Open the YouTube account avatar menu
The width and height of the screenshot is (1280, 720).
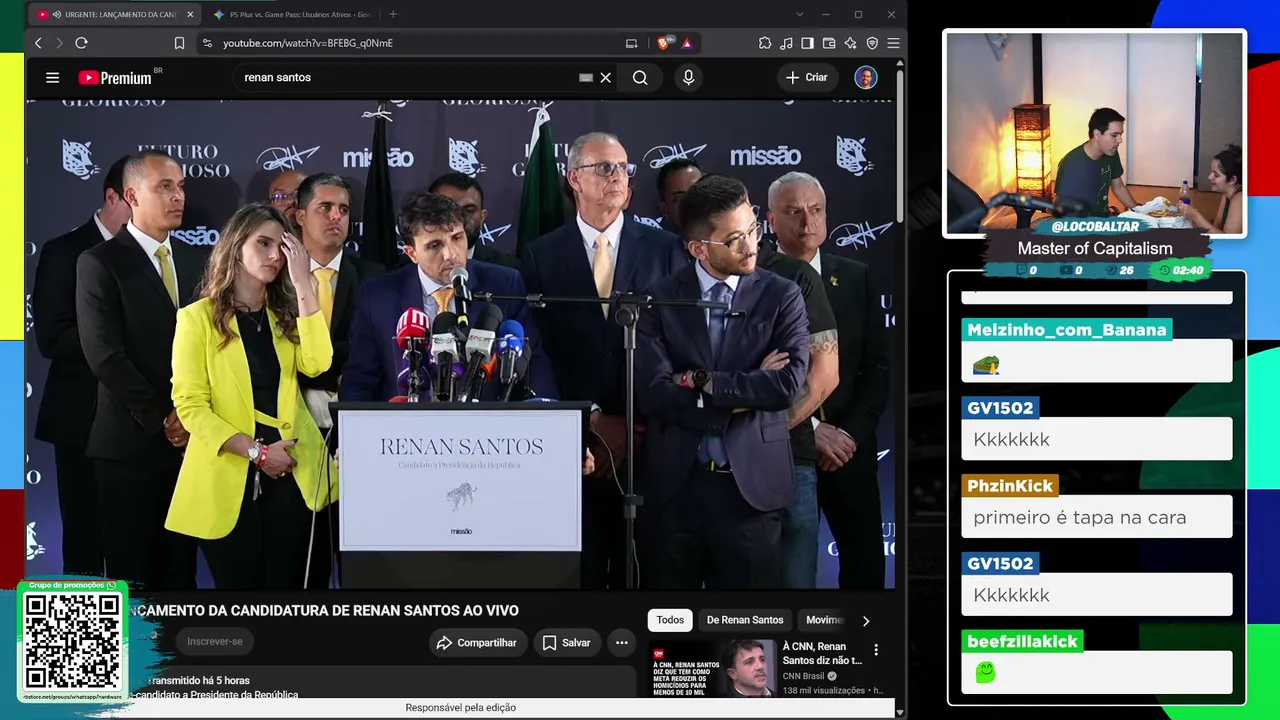(866, 77)
